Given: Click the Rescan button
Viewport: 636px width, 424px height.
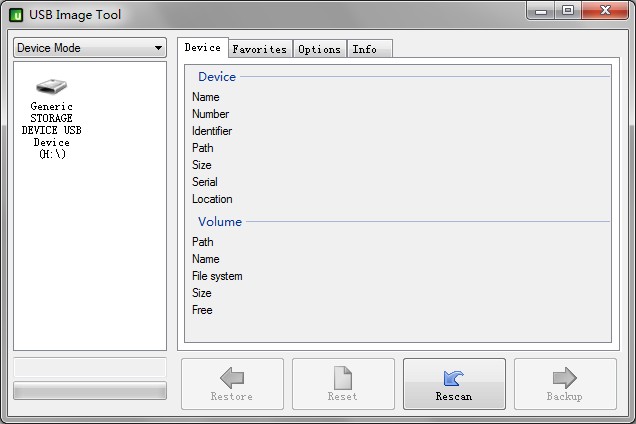Looking at the screenshot, I should [x=454, y=384].
